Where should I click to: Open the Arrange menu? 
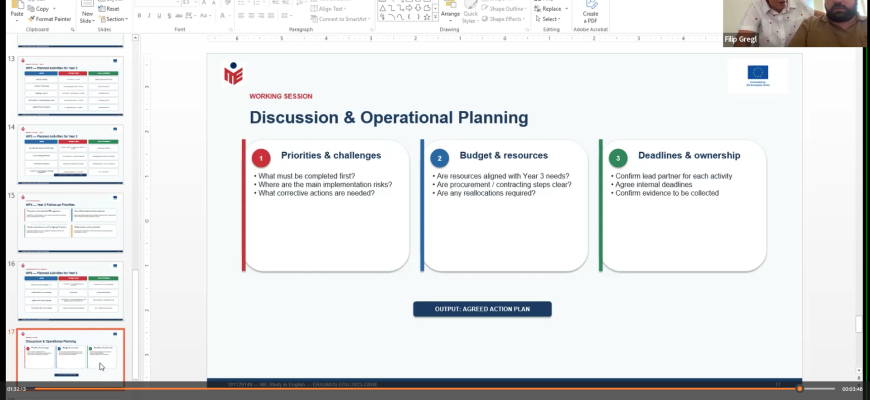tap(451, 13)
